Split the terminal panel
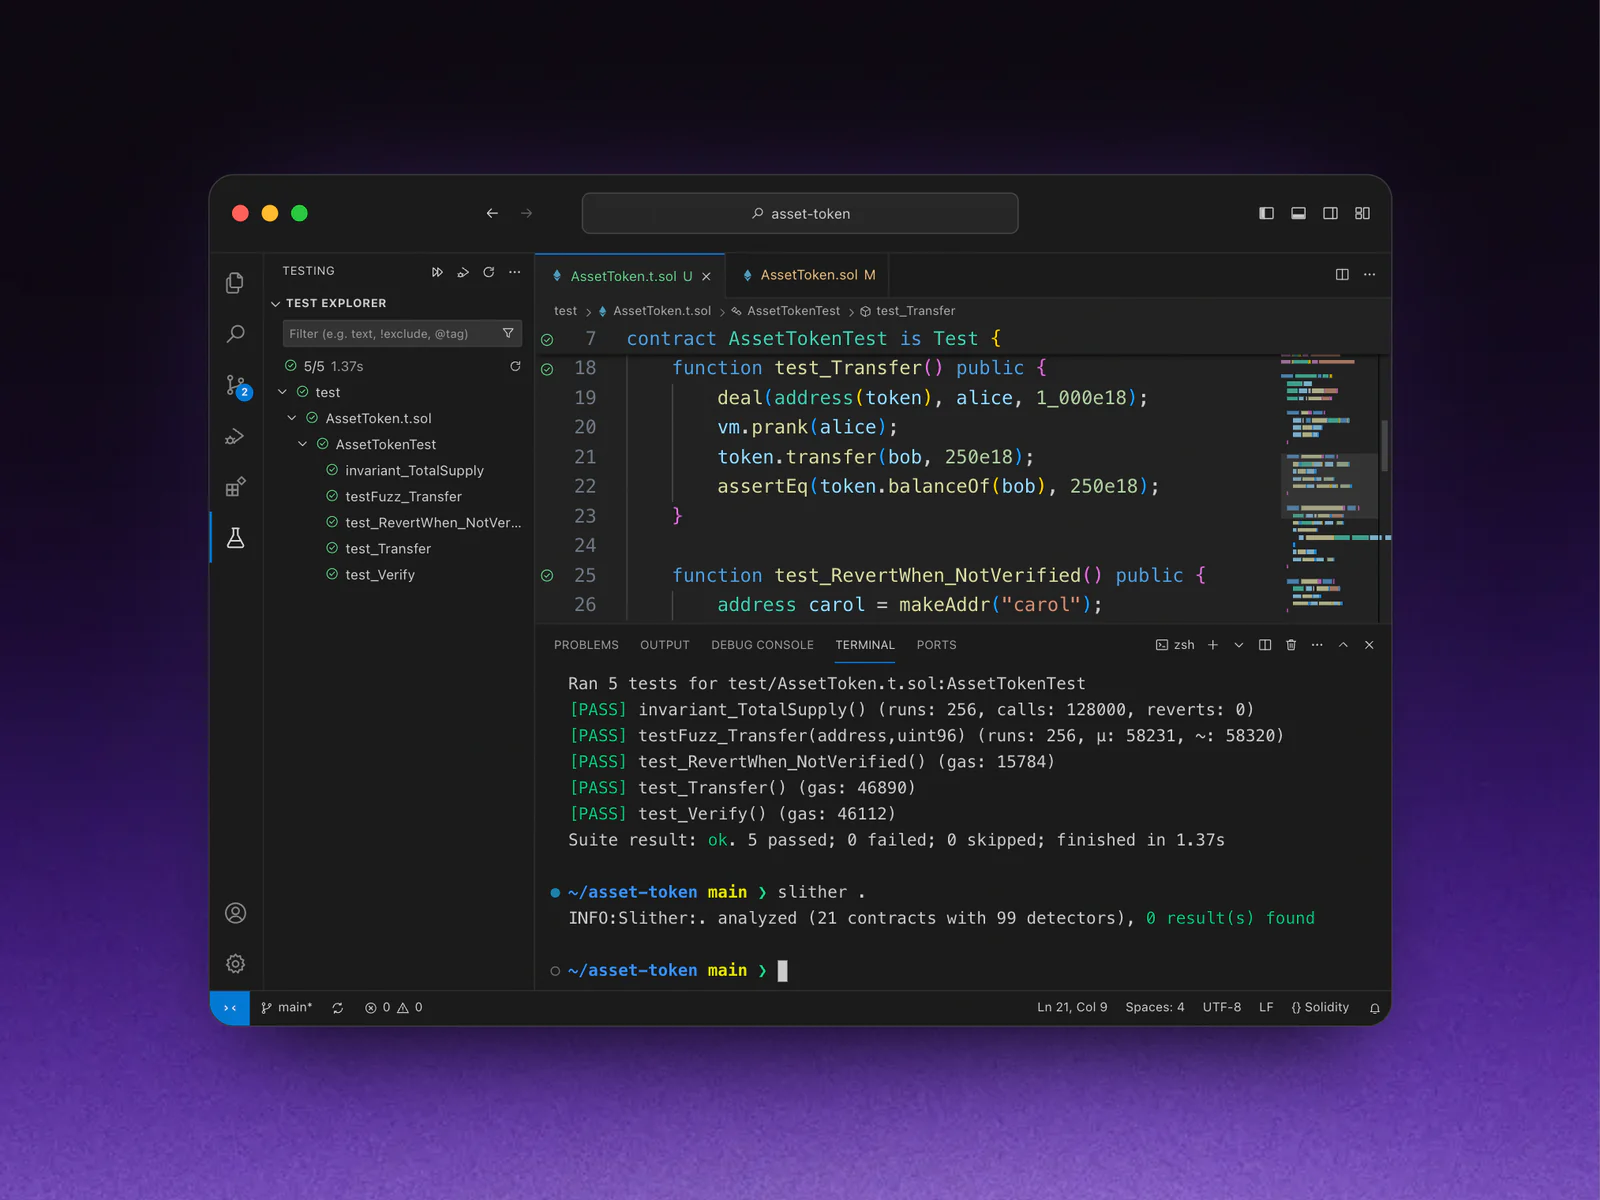Image resolution: width=1600 pixels, height=1200 pixels. click(1265, 645)
